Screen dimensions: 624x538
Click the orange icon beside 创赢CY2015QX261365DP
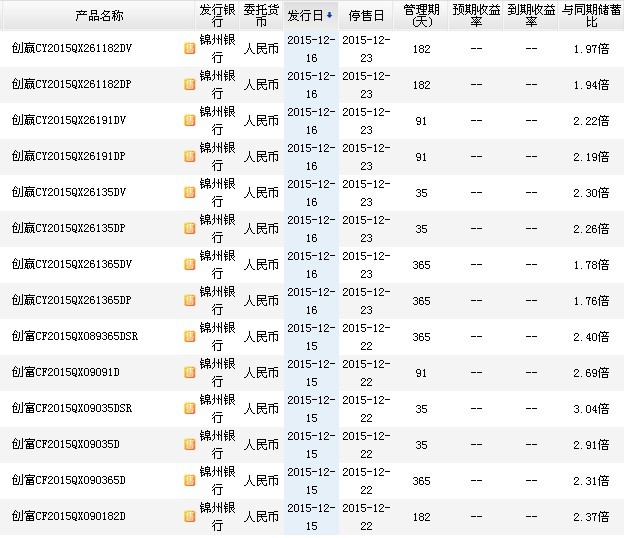(x=190, y=300)
